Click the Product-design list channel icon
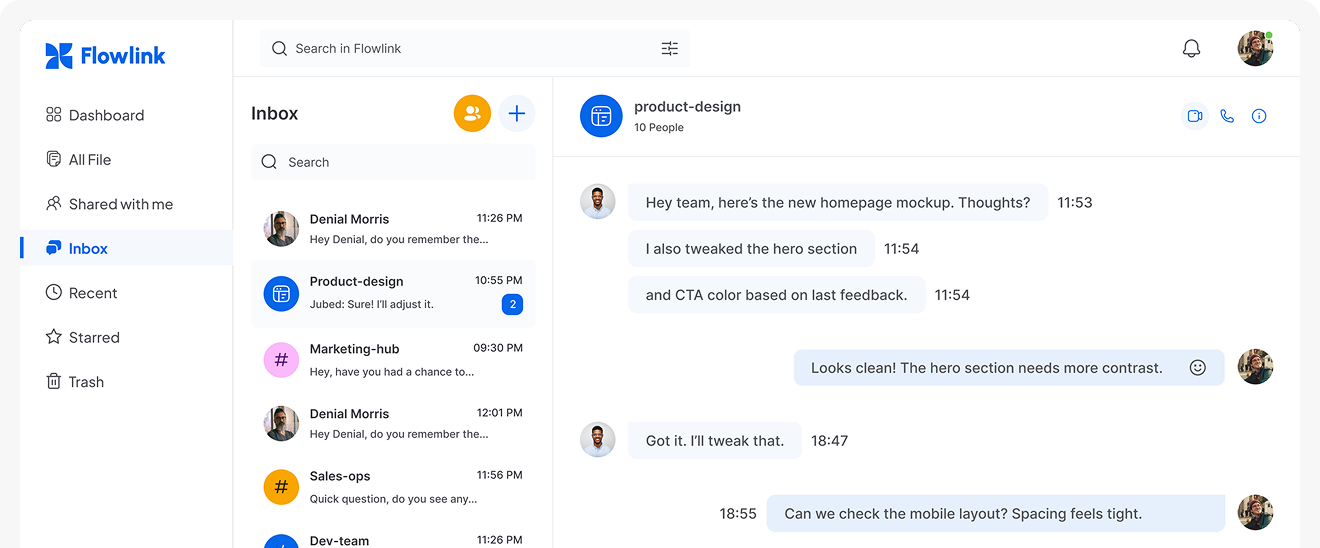The height and width of the screenshot is (548, 1320). pyautogui.click(x=281, y=294)
